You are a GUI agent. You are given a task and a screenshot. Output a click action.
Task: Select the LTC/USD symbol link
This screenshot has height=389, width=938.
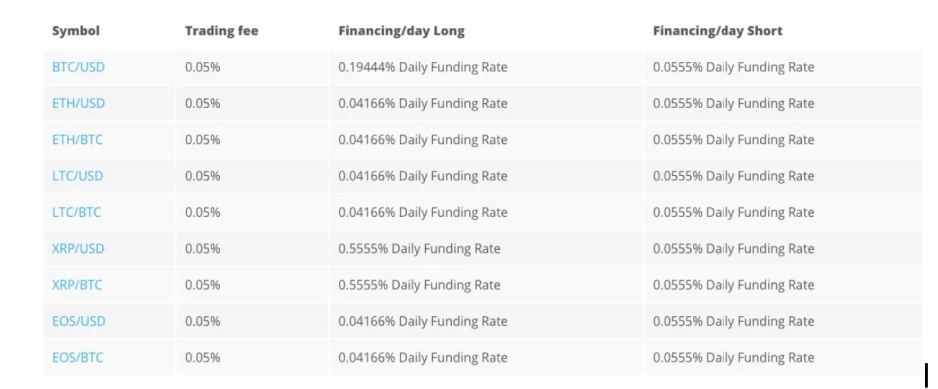(78, 176)
